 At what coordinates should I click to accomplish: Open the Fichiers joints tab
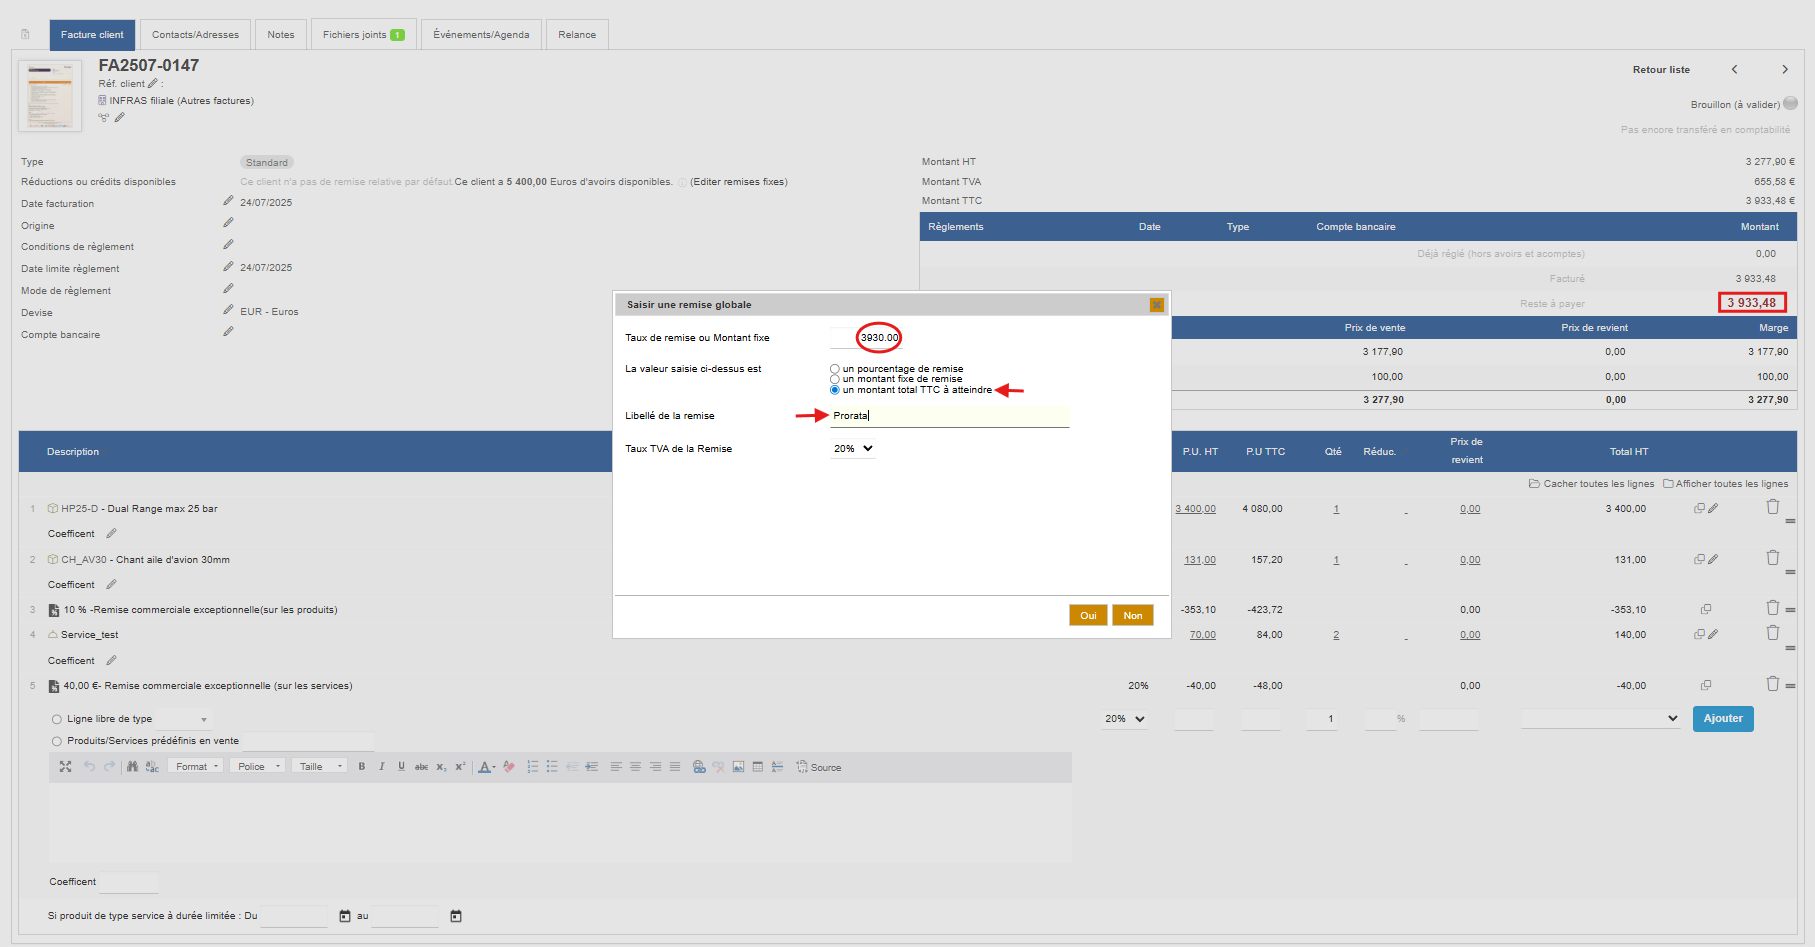point(363,35)
